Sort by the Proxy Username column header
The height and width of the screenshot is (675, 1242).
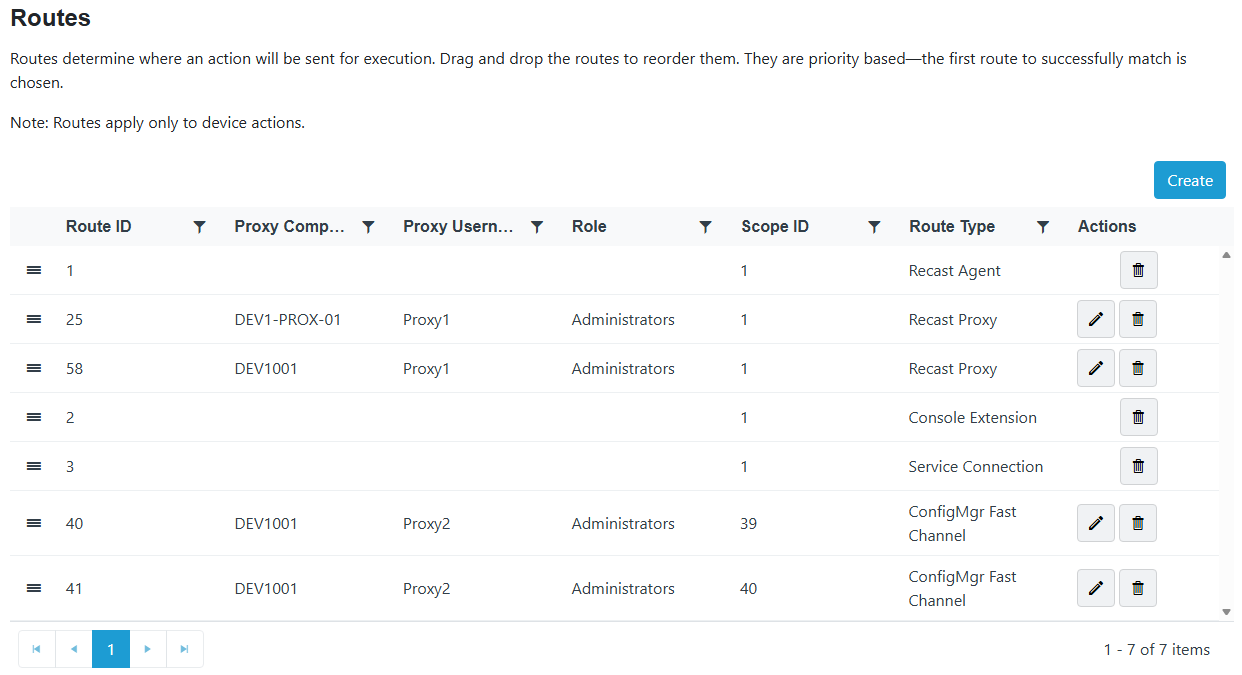tap(458, 227)
